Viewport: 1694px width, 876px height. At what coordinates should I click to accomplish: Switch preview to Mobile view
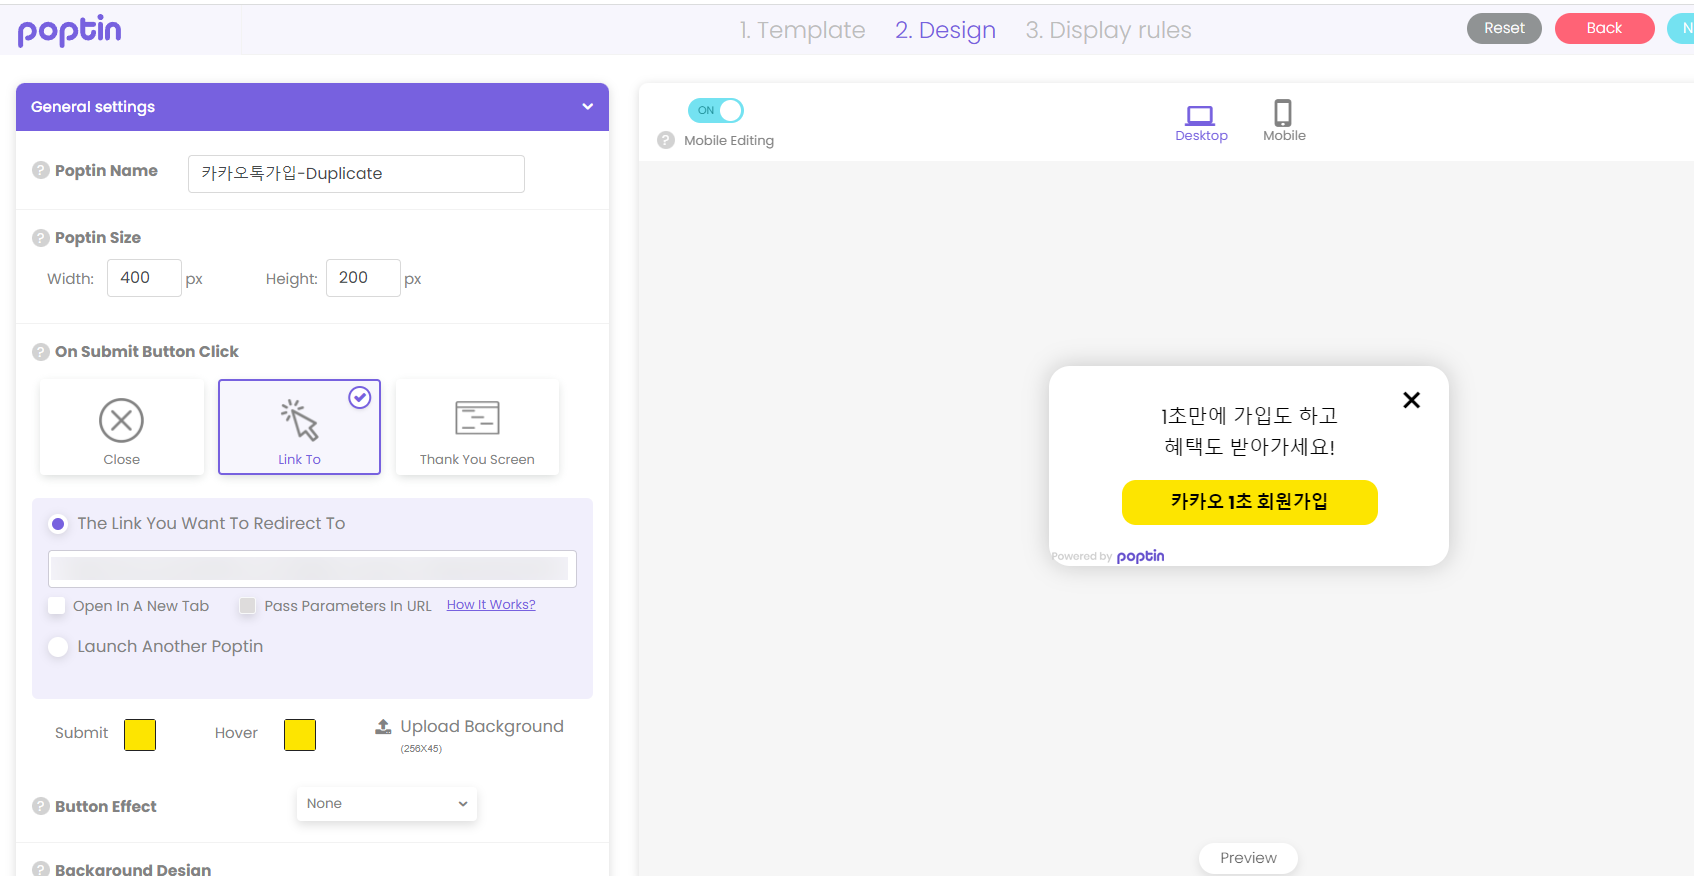click(1284, 121)
